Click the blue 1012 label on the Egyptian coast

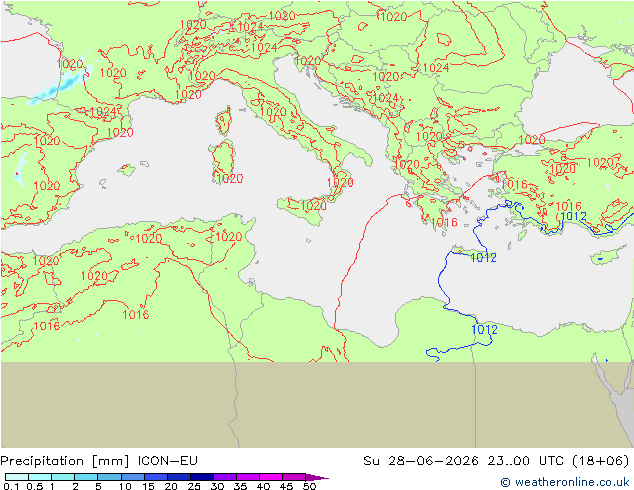point(484,329)
